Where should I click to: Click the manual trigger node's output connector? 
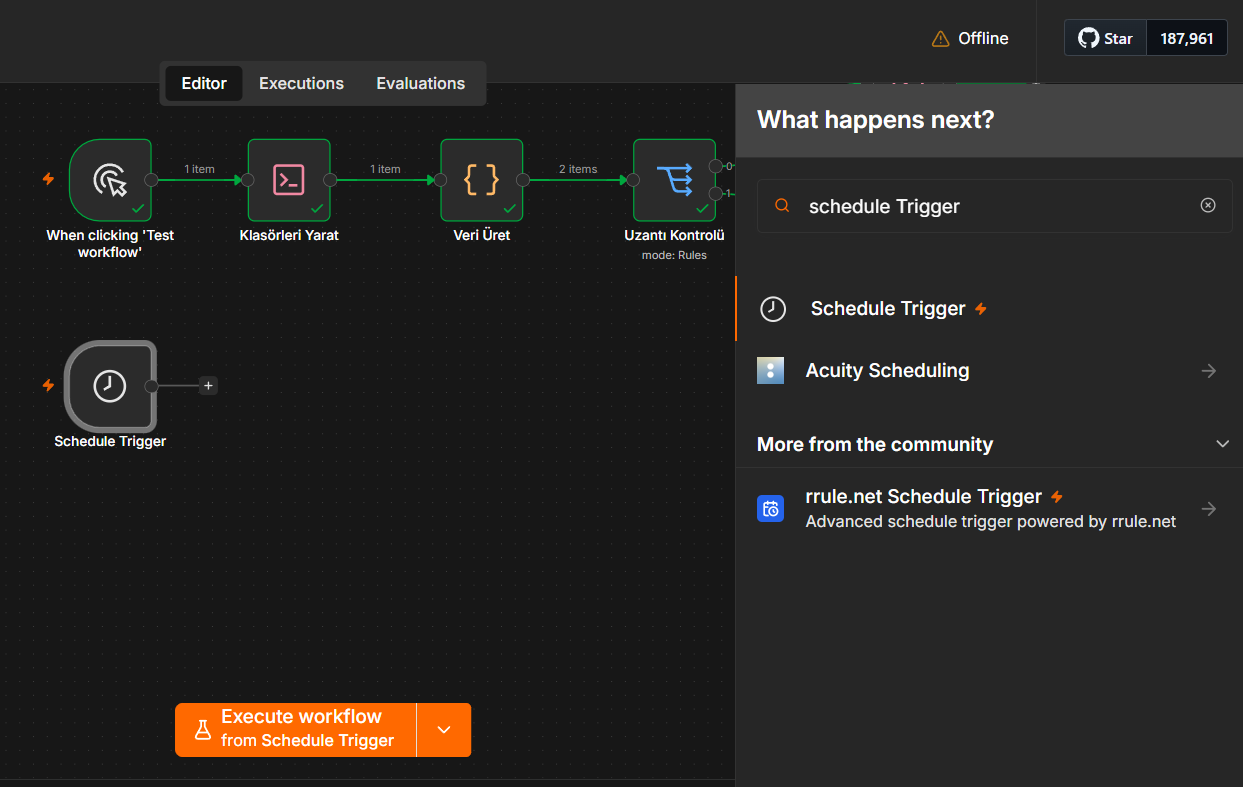pos(152,180)
